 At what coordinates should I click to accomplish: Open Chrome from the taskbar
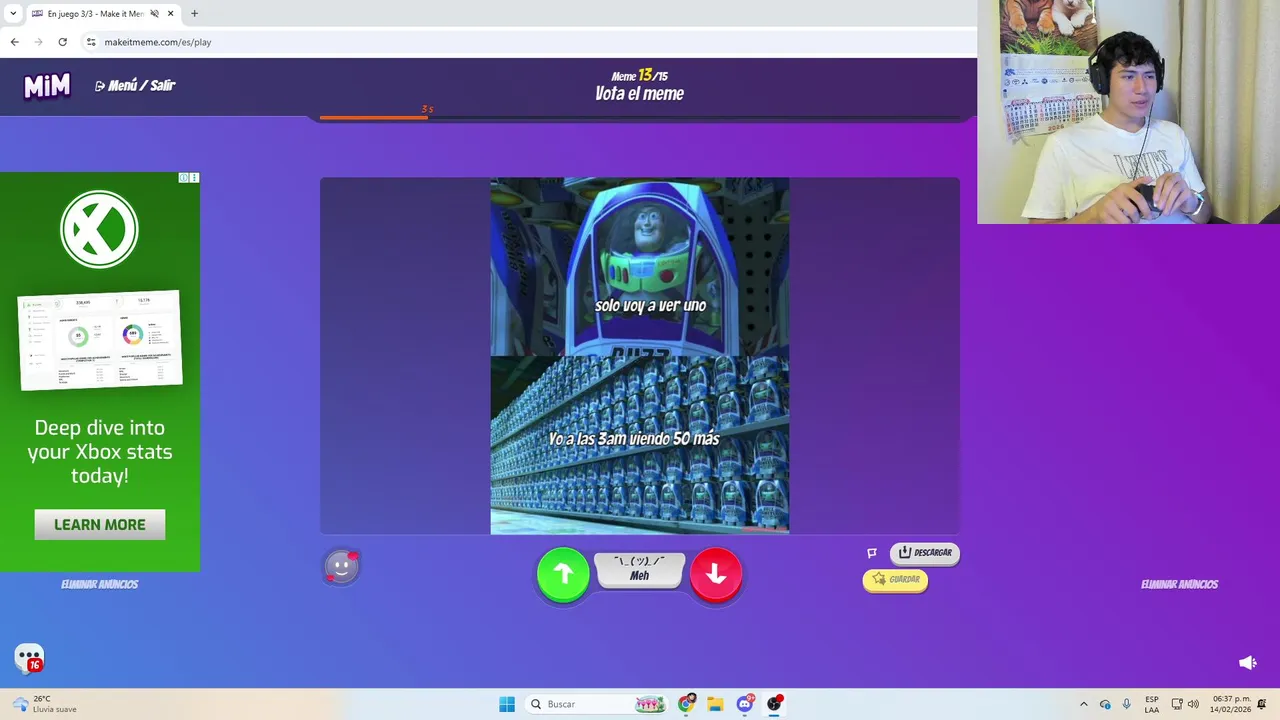point(686,704)
